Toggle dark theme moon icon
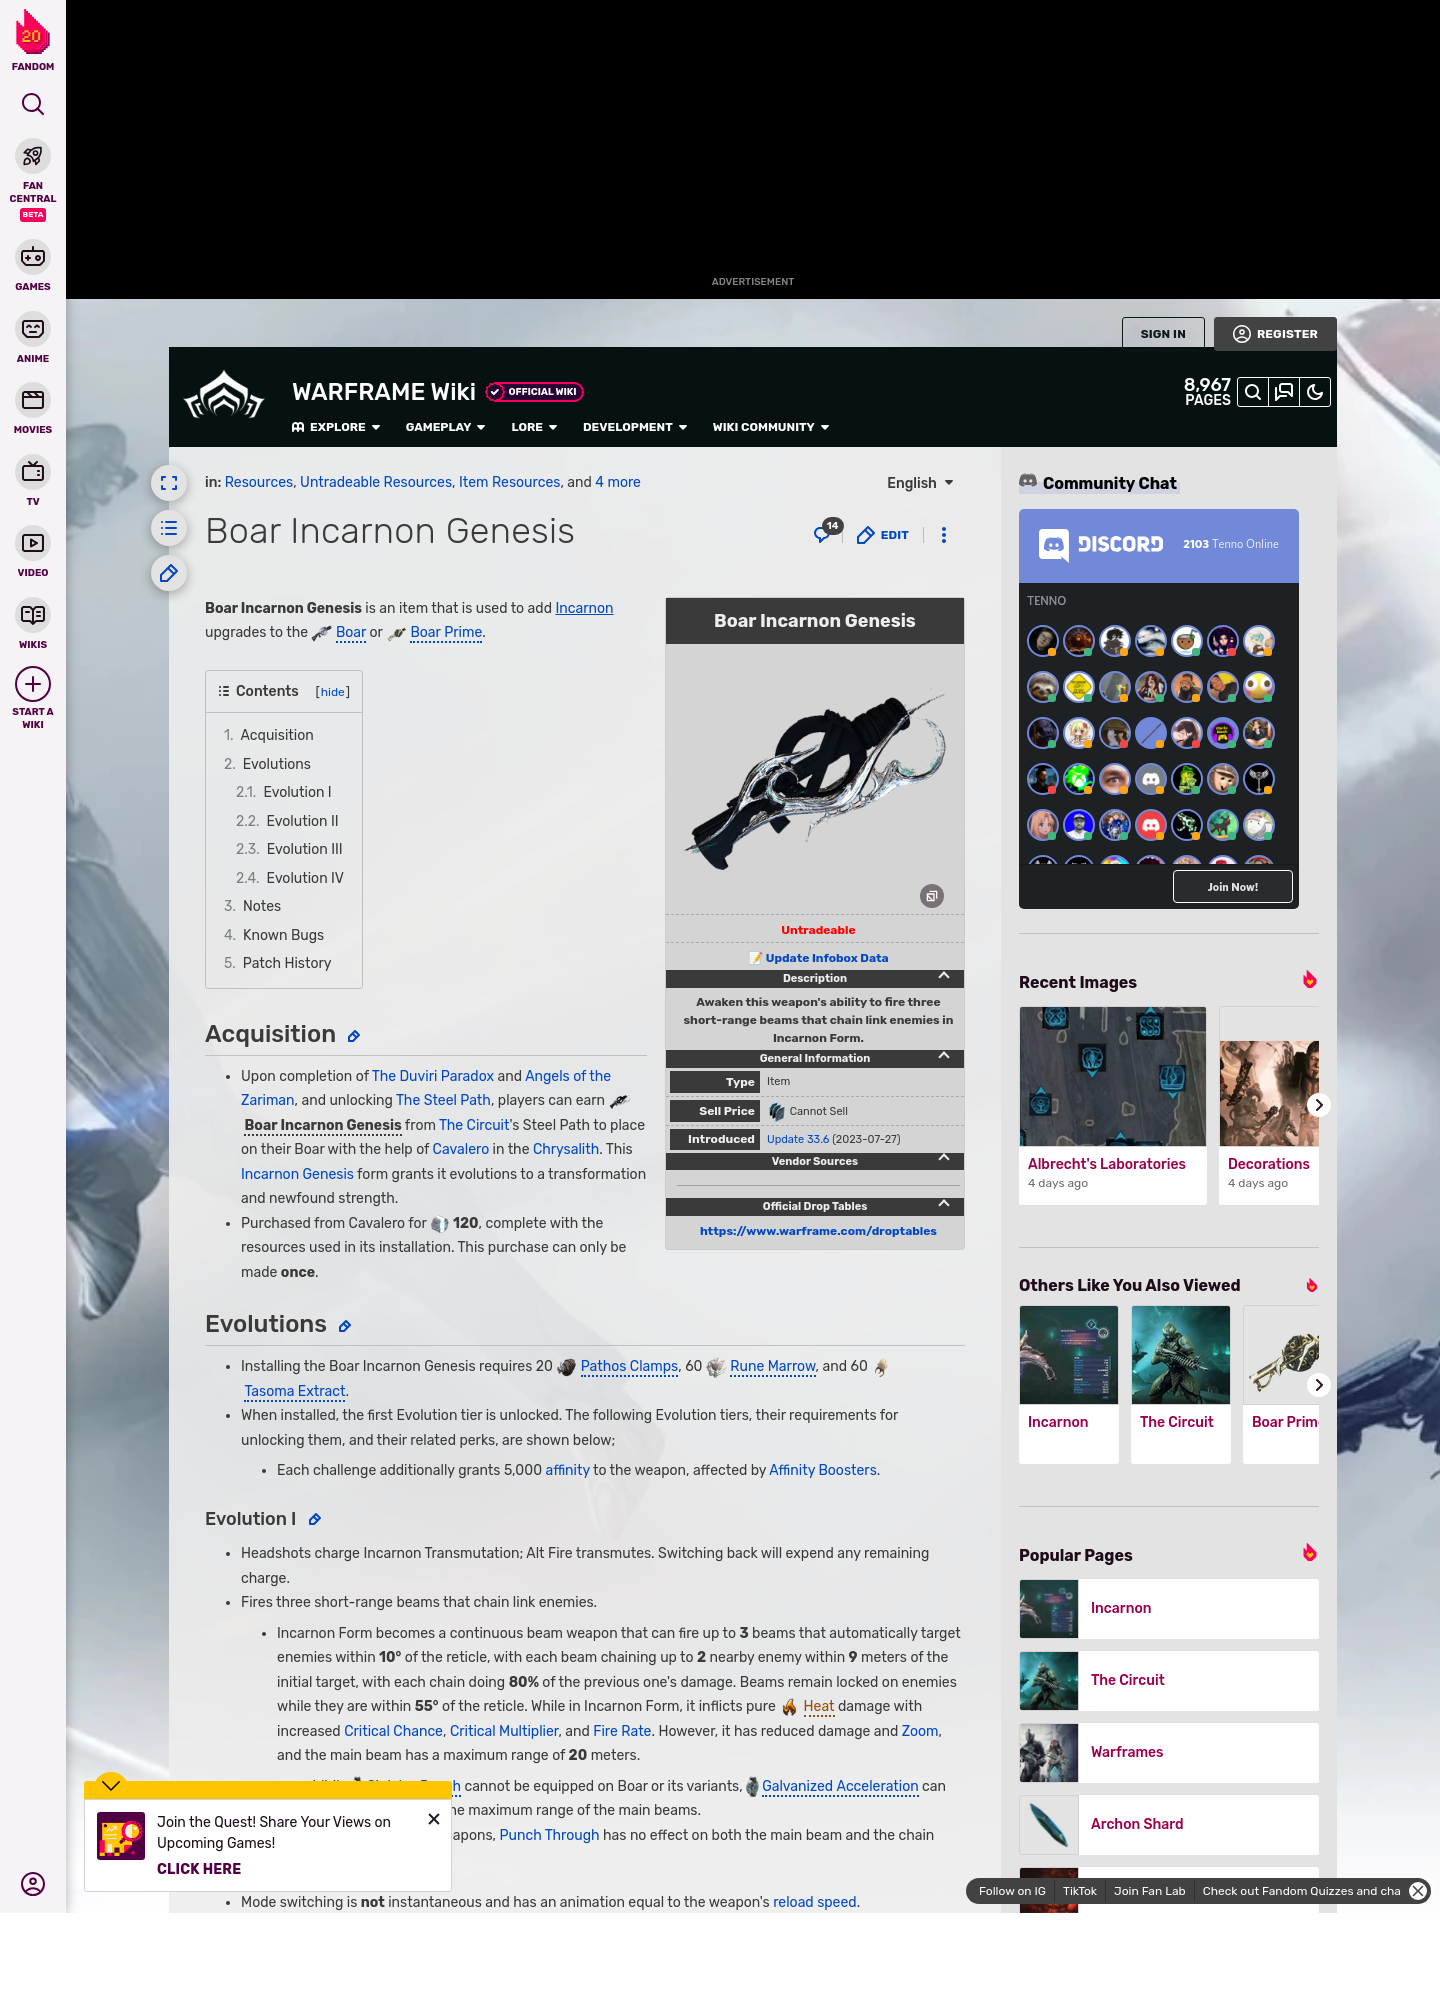The height and width of the screenshot is (2000, 1440). pyautogui.click(x=1315, y=392)
